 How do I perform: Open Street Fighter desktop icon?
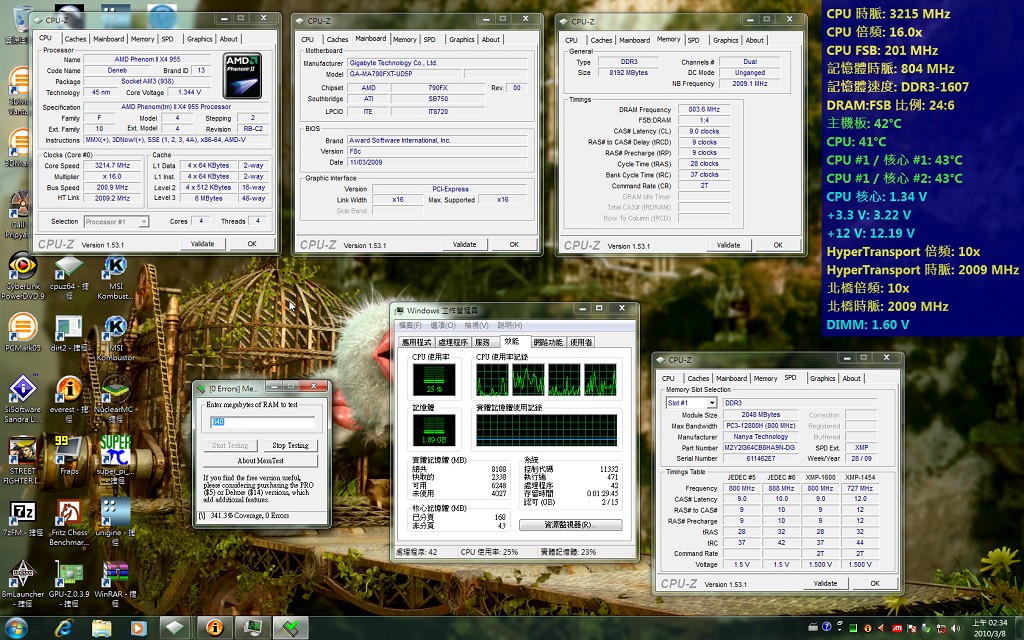[x=23, y=460]
